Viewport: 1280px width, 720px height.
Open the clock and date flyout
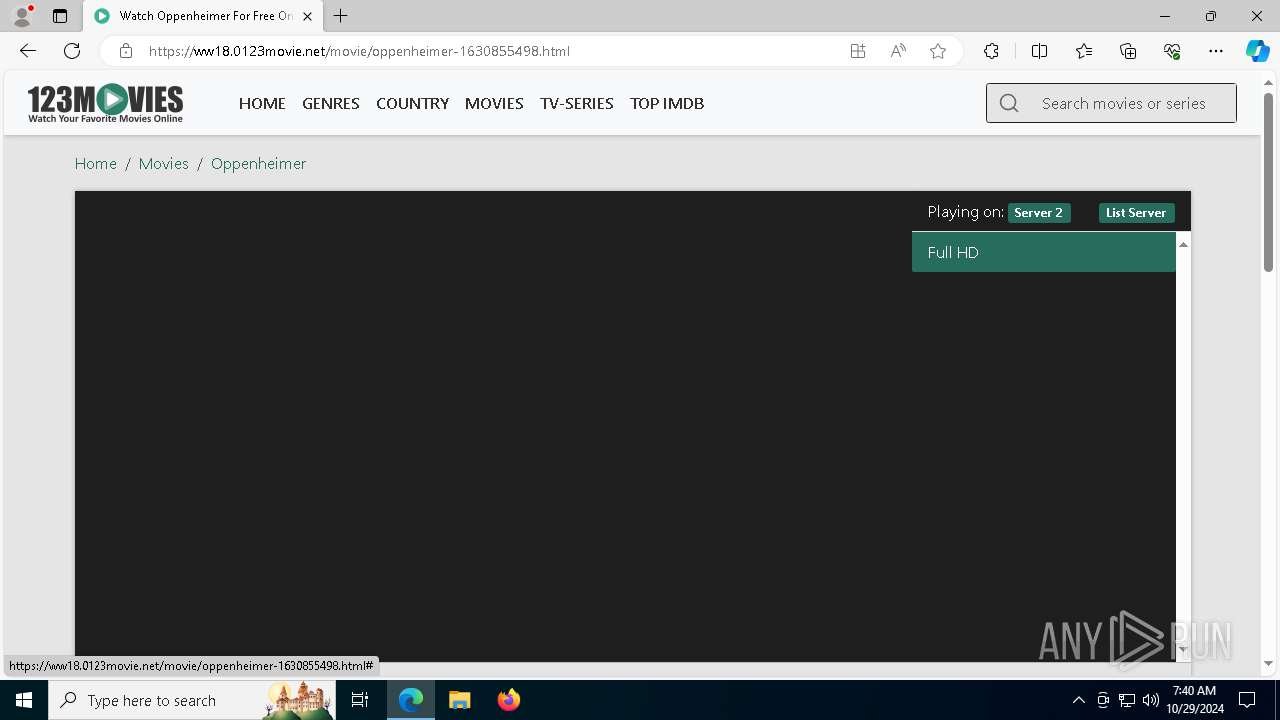point(1194,700)
